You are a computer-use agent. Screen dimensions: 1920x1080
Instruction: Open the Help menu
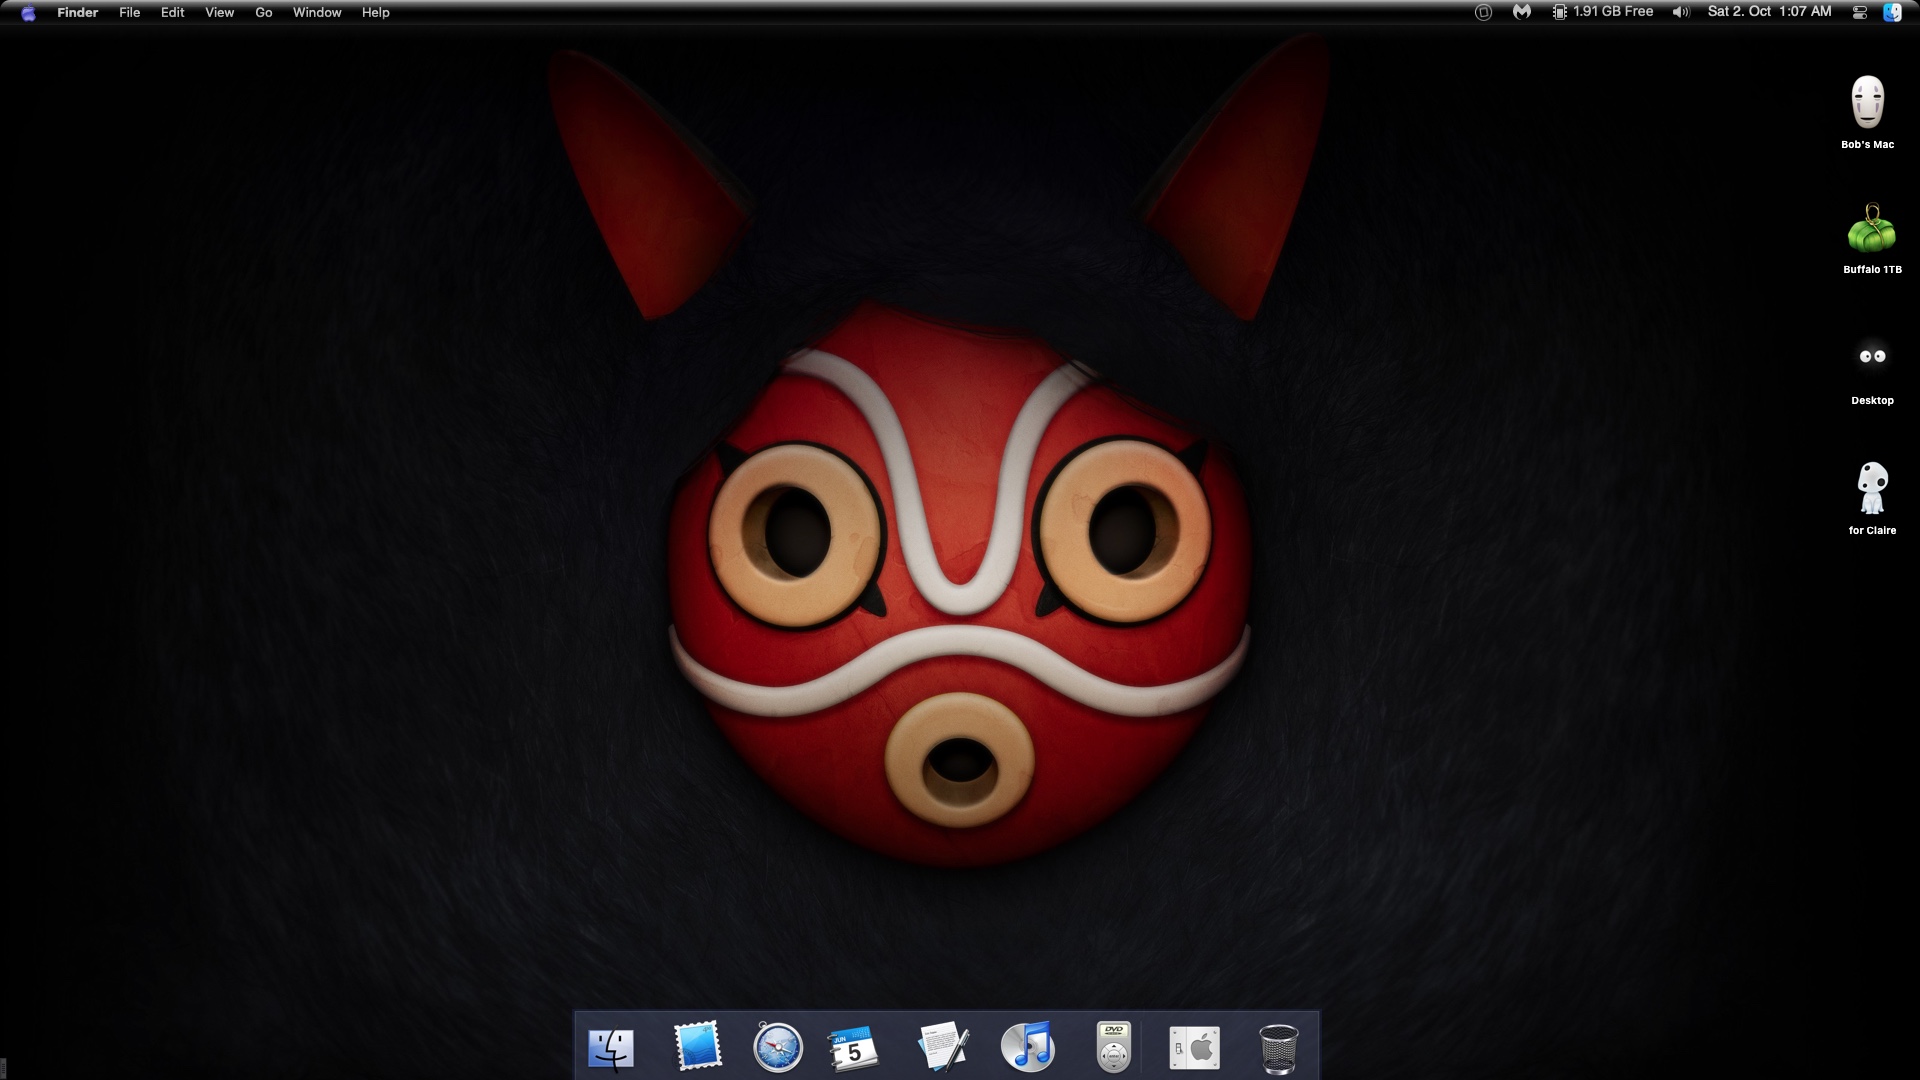click(x=375, y=12)
